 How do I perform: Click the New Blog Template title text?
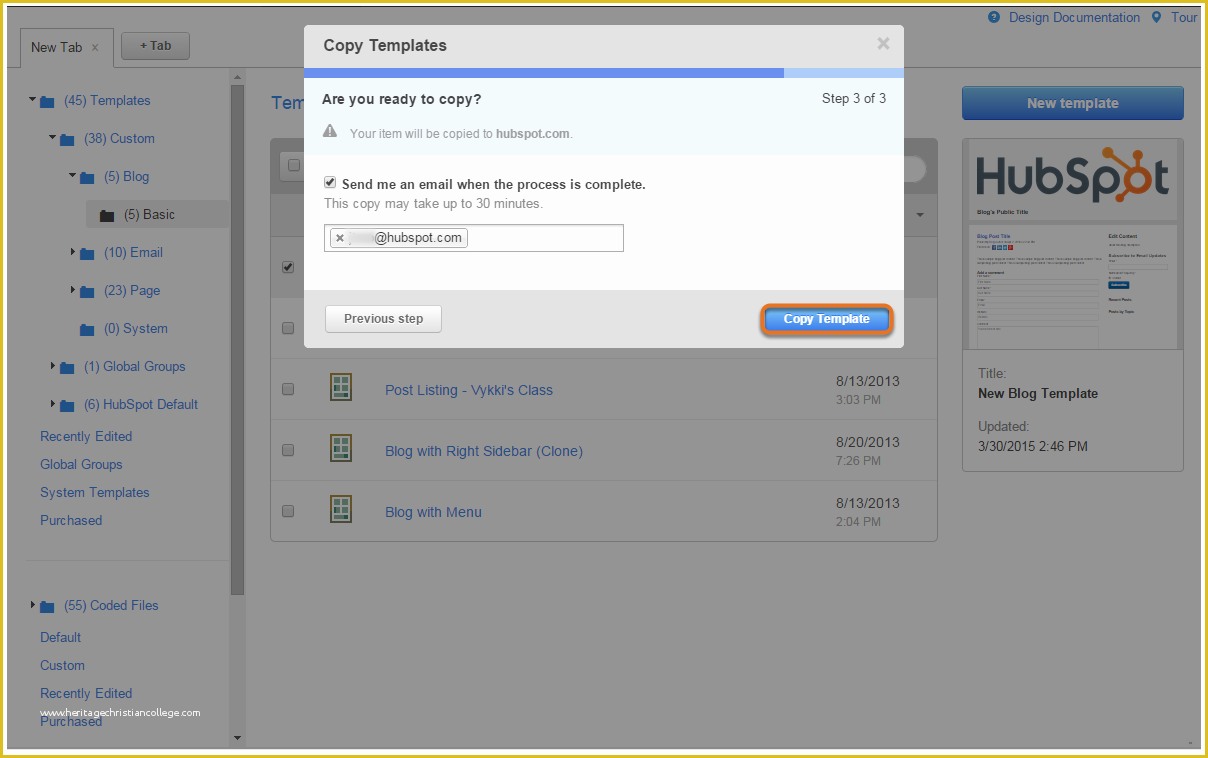[x=1038, y=393]
